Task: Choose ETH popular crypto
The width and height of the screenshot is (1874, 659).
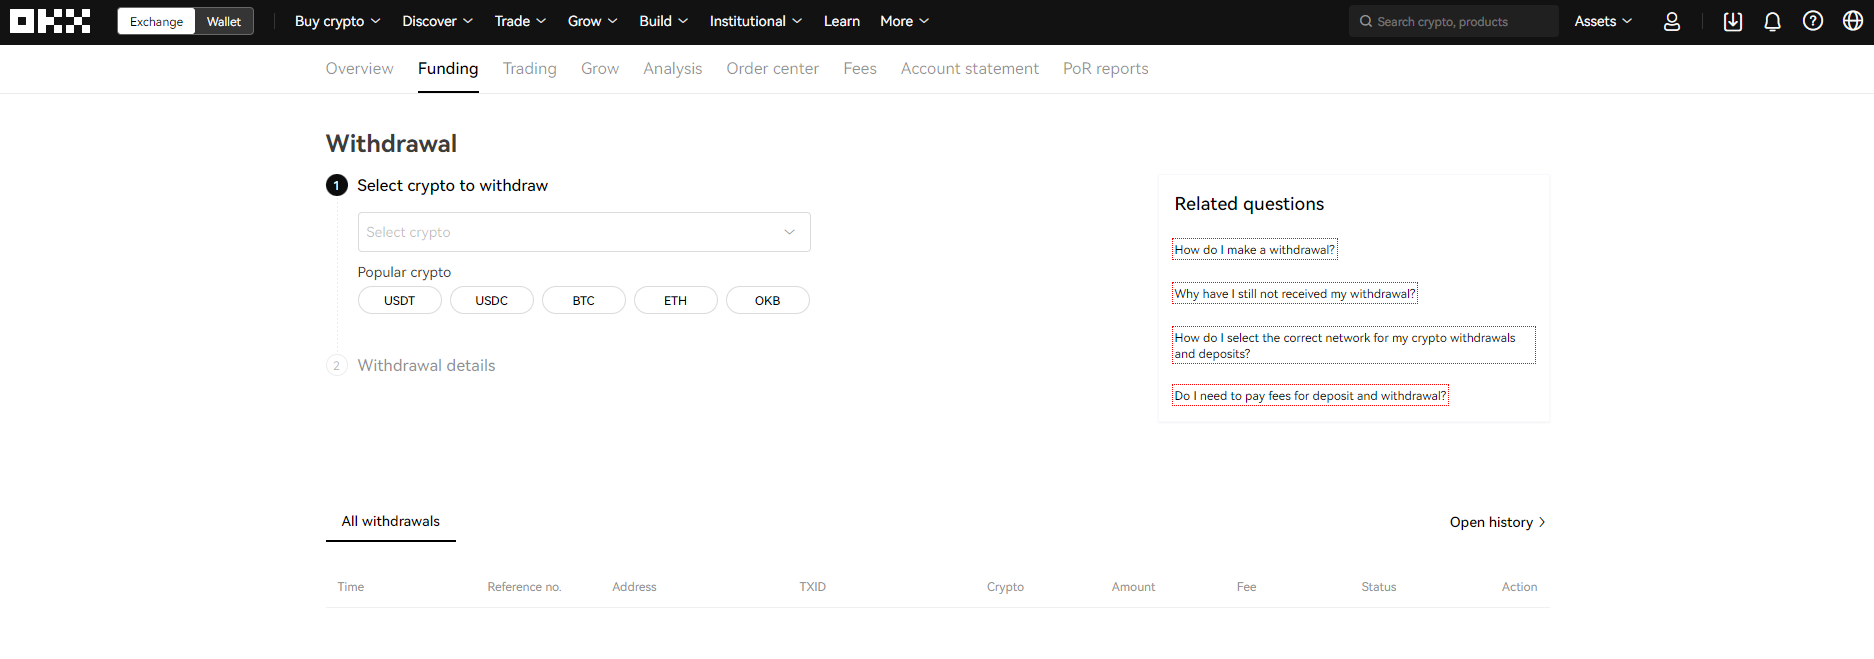Action: tap(676, 301)
